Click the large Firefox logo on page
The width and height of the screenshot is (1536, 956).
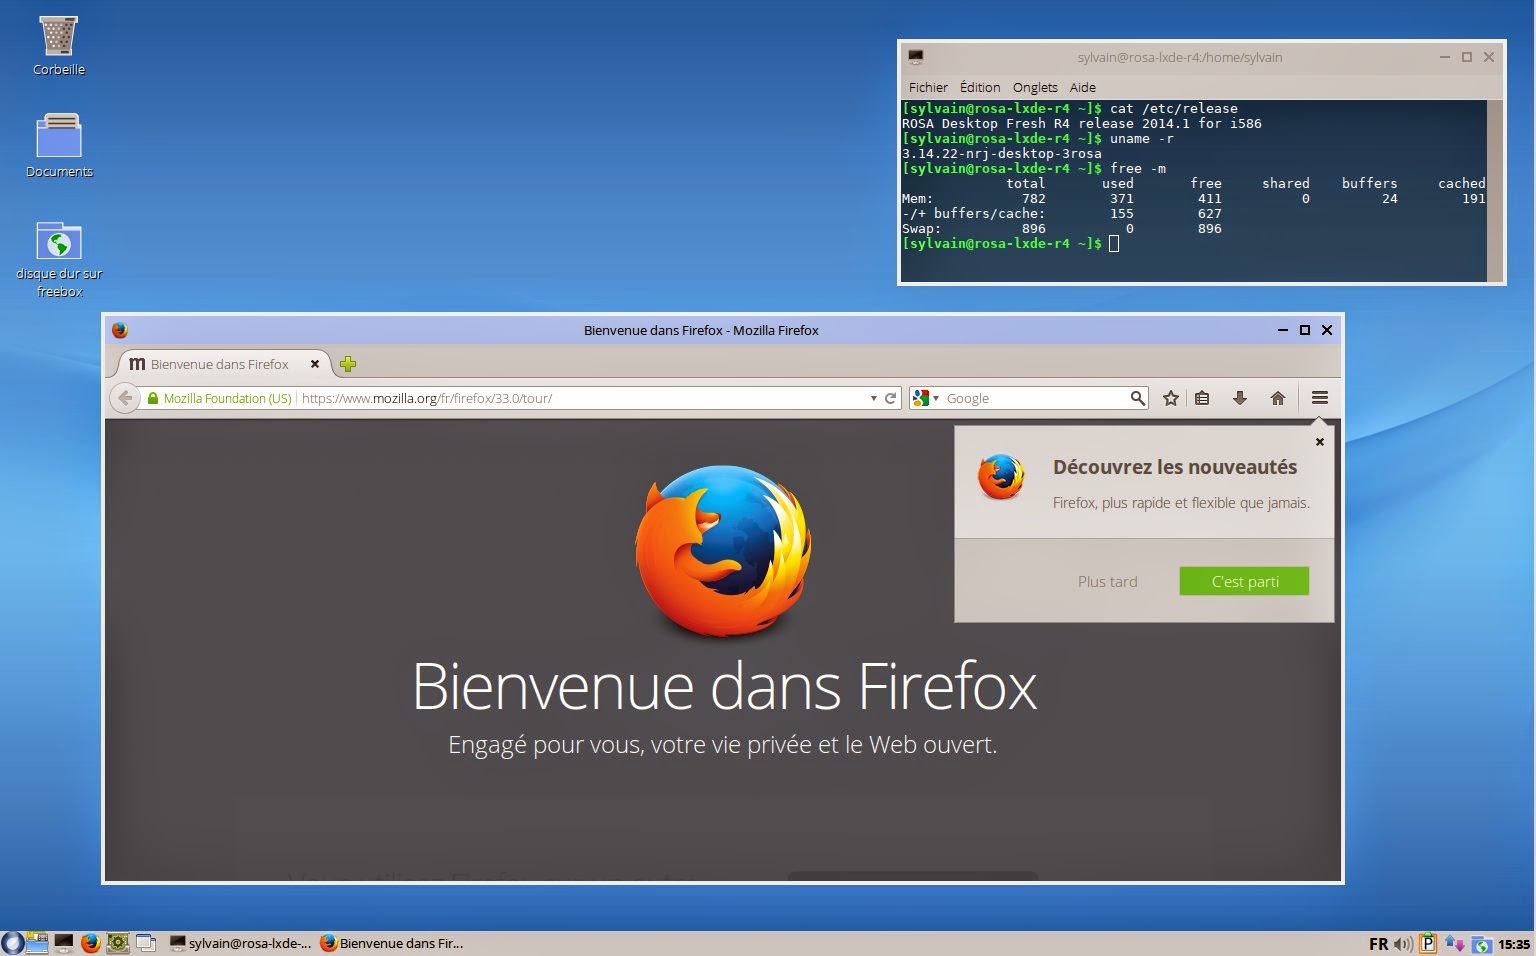[723, 551]
